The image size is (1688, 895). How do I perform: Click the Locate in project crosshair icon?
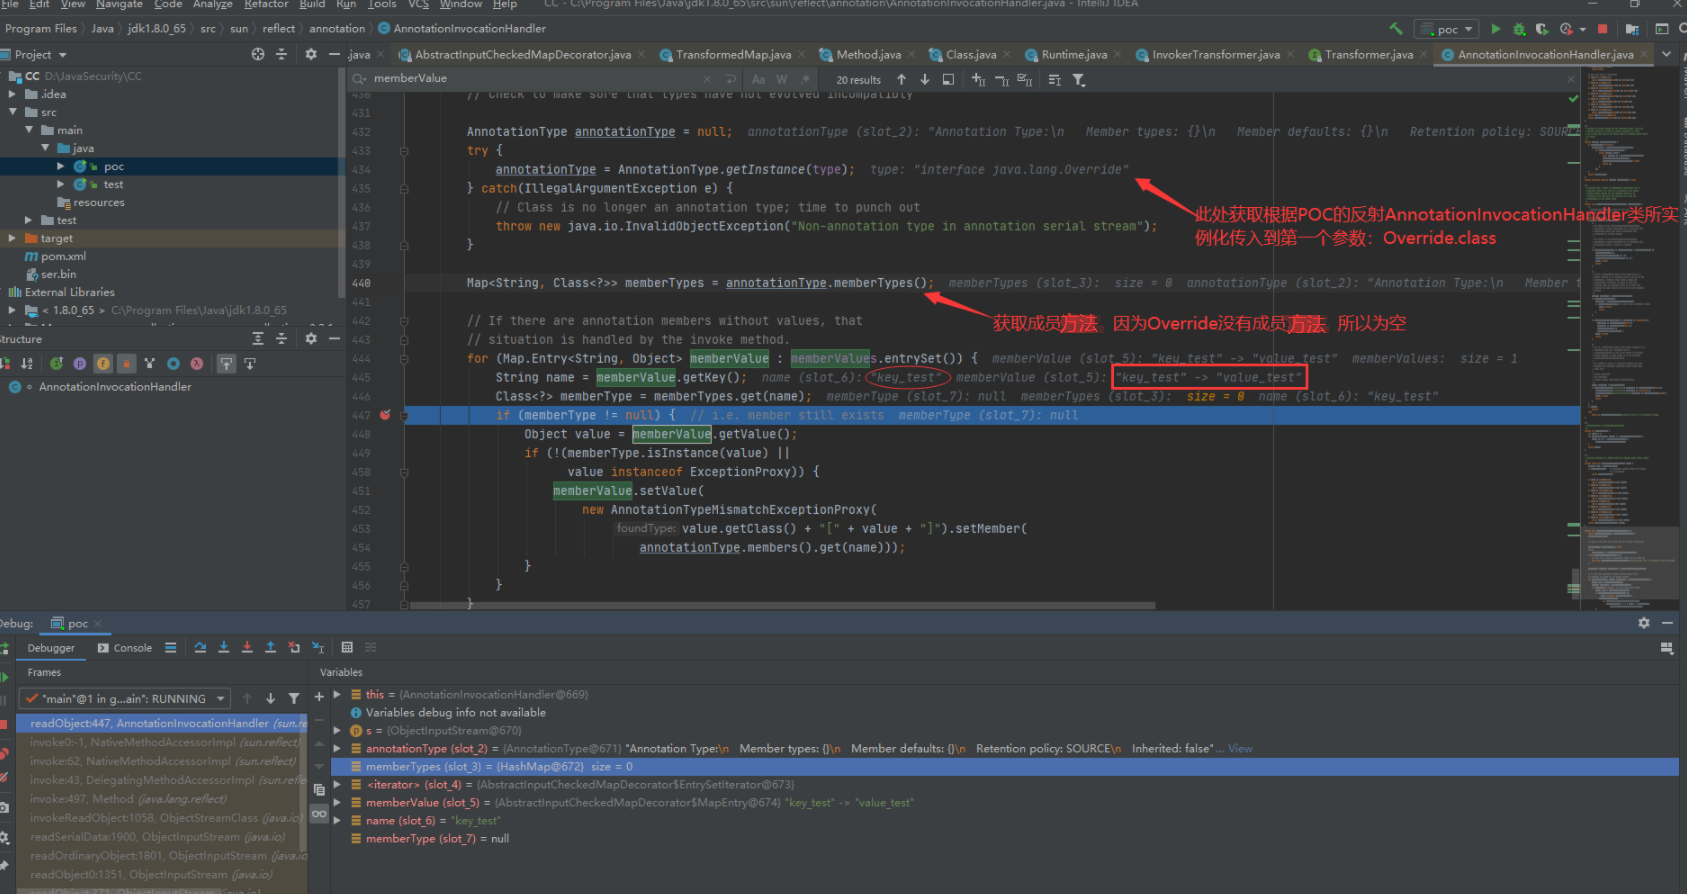point(258,54)
